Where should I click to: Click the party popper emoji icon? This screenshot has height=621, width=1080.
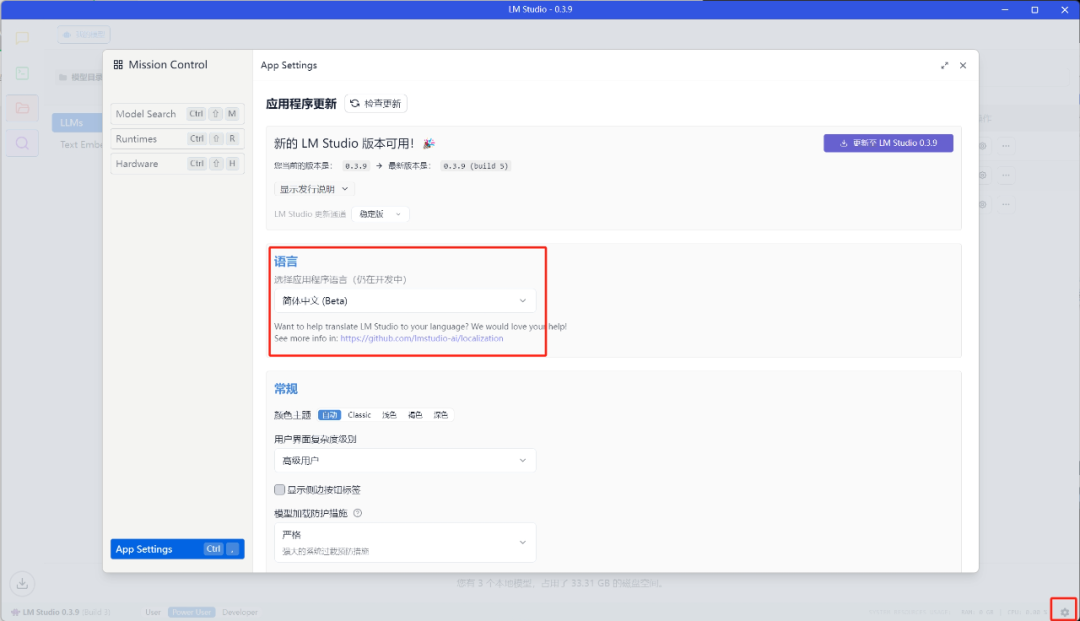(x=429, y=143)
